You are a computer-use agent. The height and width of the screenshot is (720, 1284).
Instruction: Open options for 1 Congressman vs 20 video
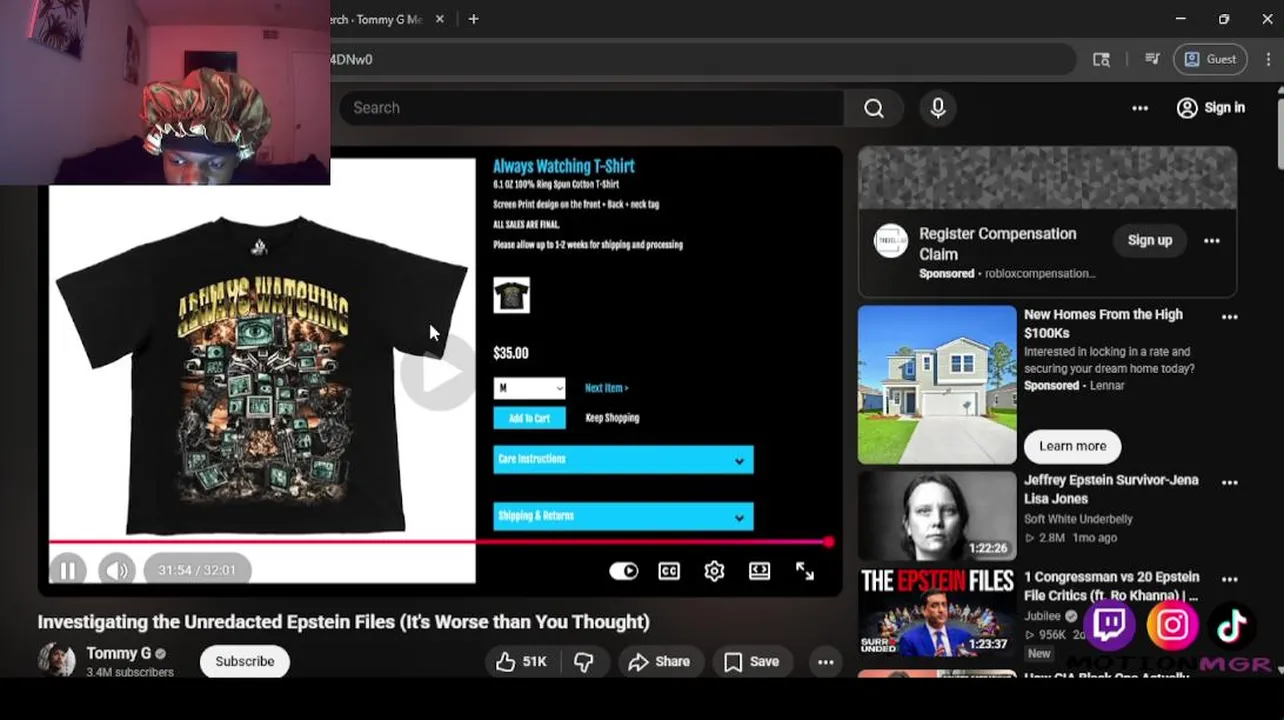tap(1230, 579)
